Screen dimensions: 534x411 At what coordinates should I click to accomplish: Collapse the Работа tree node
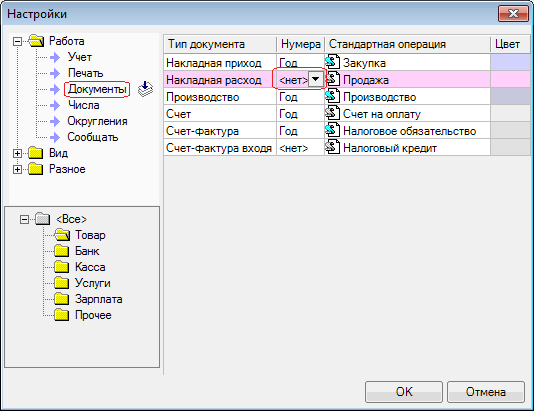point(17,42)
